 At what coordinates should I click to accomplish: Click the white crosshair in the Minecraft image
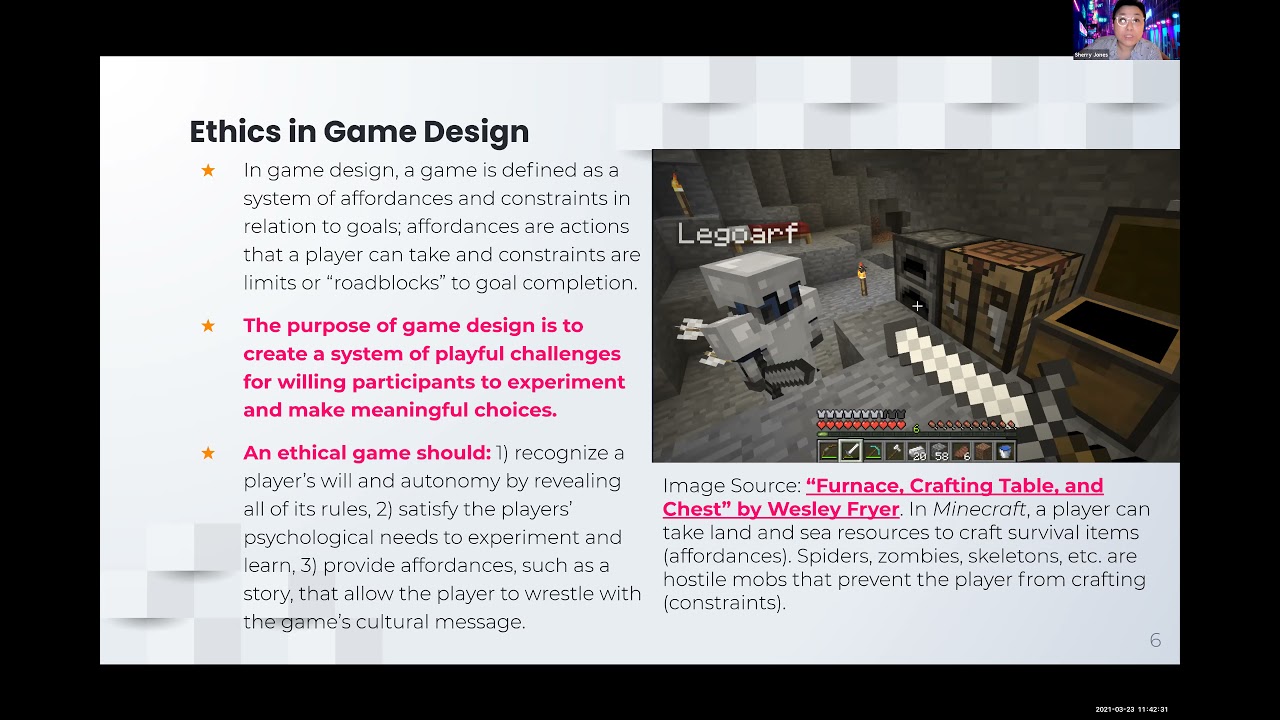coord(917,306)
